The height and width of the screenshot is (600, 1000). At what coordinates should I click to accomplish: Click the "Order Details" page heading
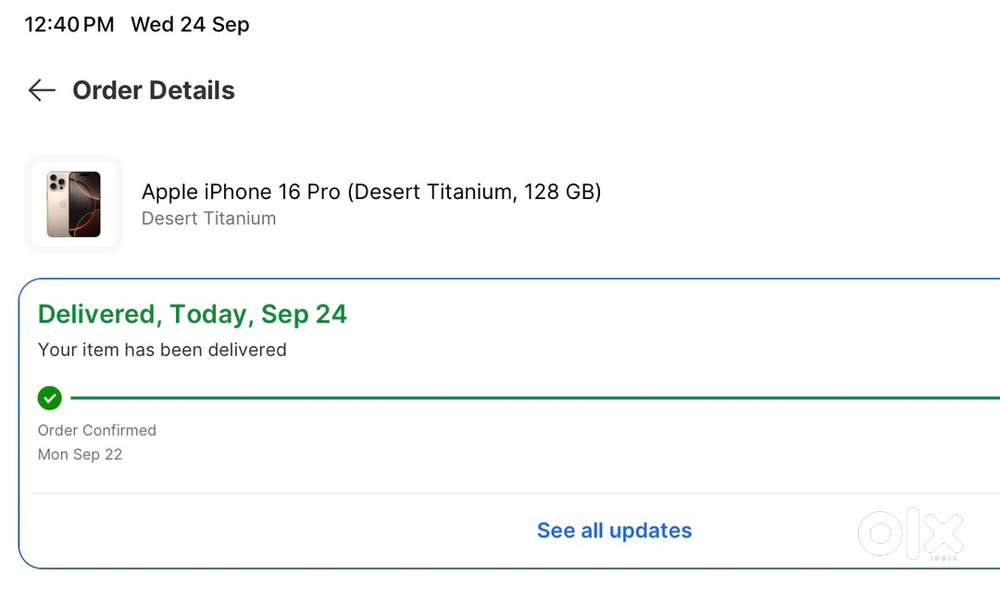tap(153, 90)
